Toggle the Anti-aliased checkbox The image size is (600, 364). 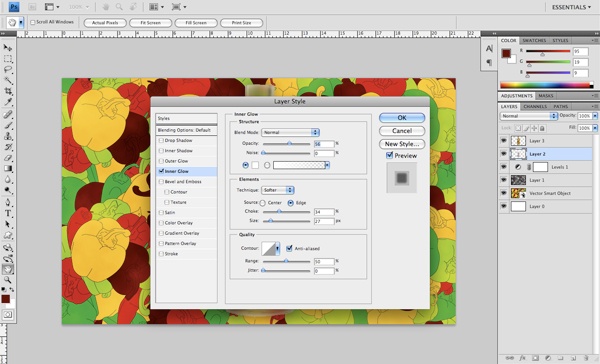pos(289,248)
